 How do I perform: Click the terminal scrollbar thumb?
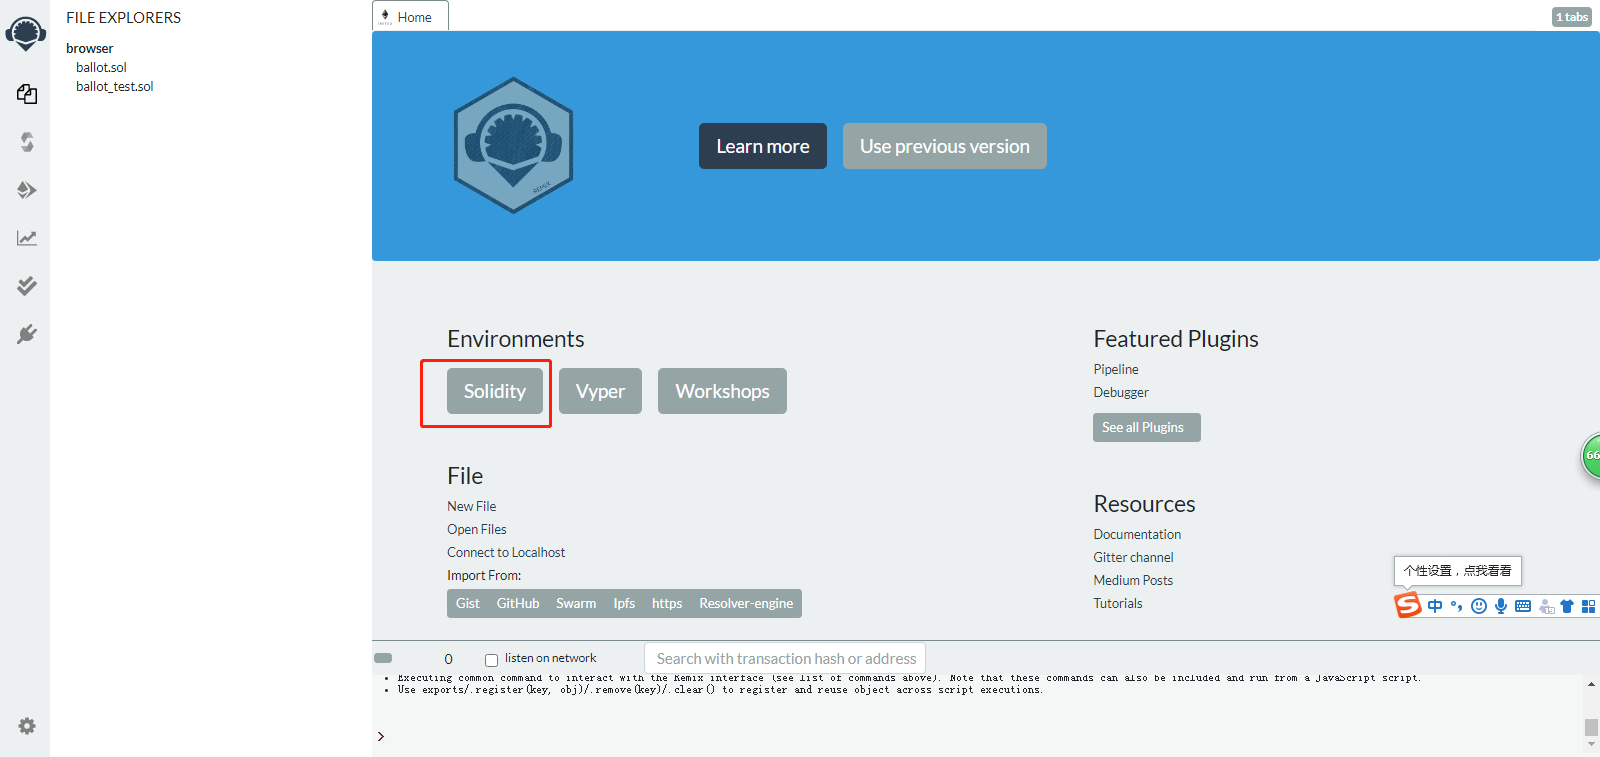(x=1591, y=727)
